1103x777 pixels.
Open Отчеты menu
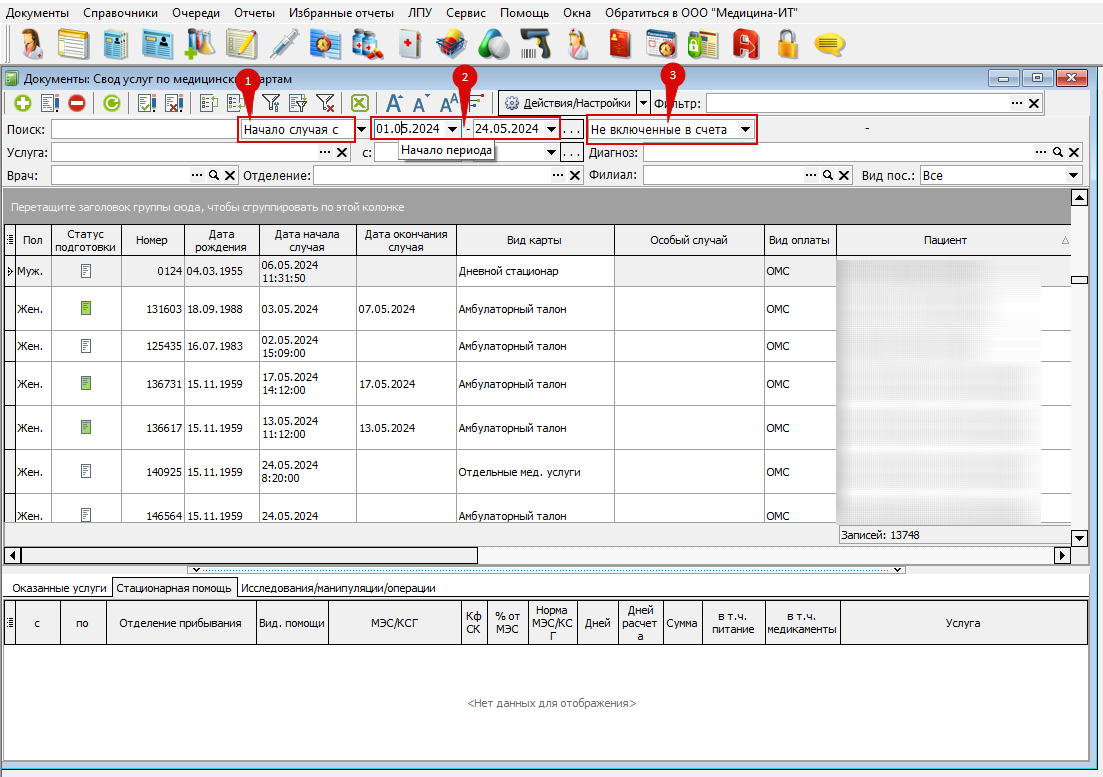[x=254, y=13]
